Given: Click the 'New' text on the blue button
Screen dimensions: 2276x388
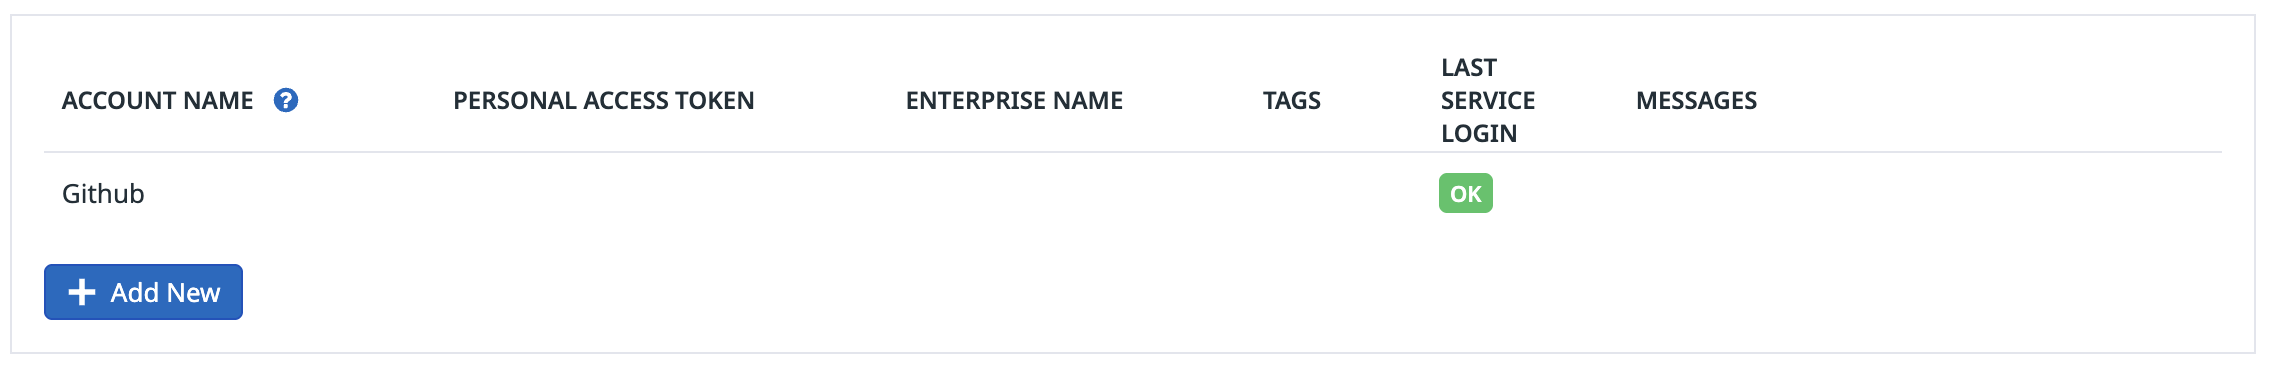Looking at the screenshot, I should point(193,292).
